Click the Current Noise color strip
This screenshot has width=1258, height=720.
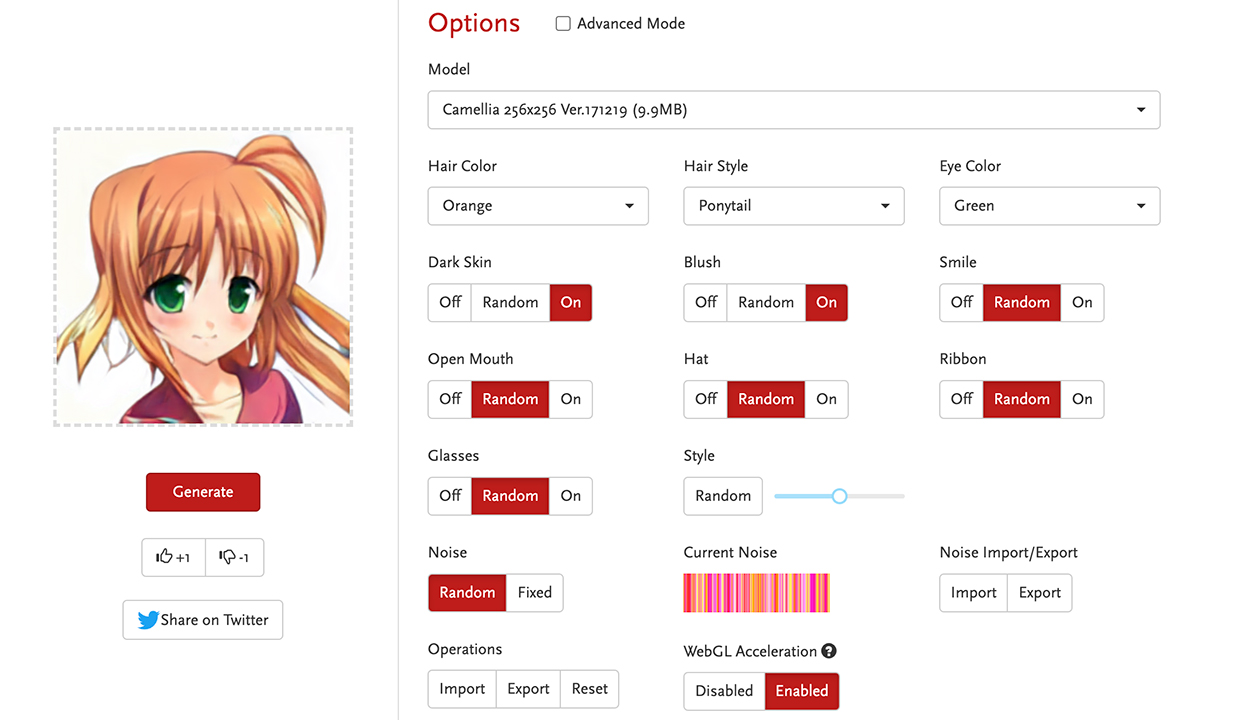tap(756, 592)
